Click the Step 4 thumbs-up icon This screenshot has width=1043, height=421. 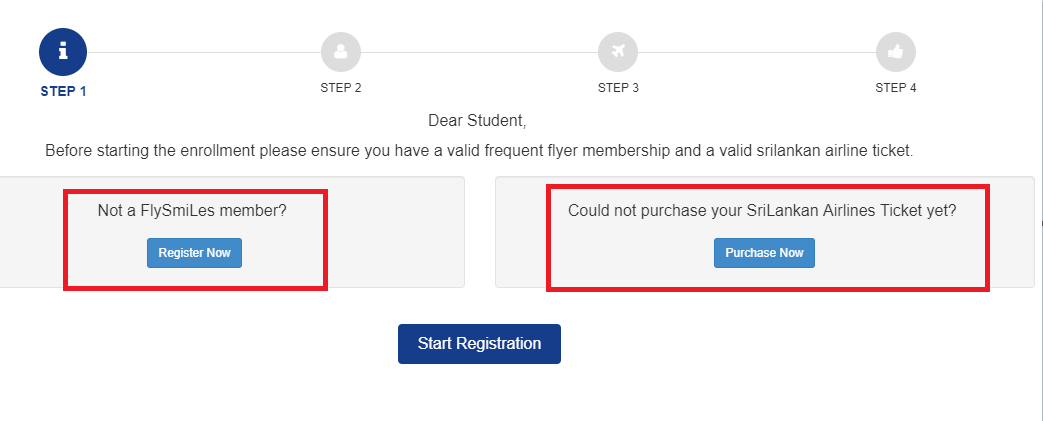click(896, 51)
